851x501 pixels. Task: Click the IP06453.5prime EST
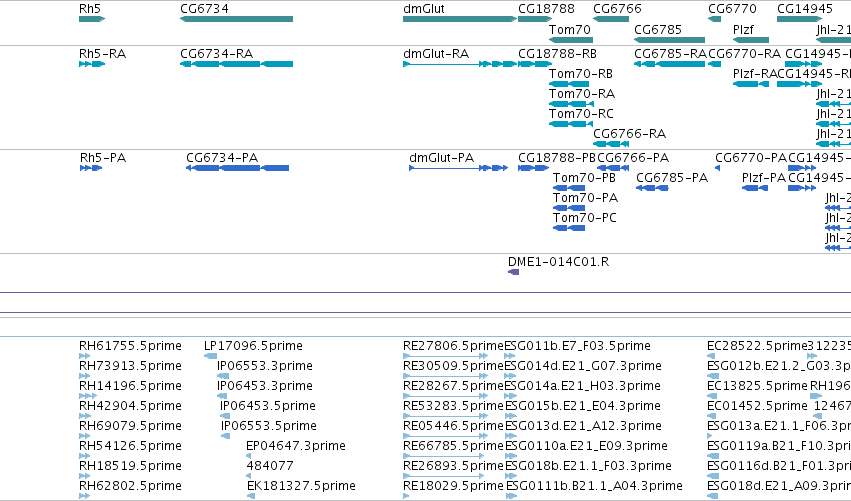tap(268, 406)
